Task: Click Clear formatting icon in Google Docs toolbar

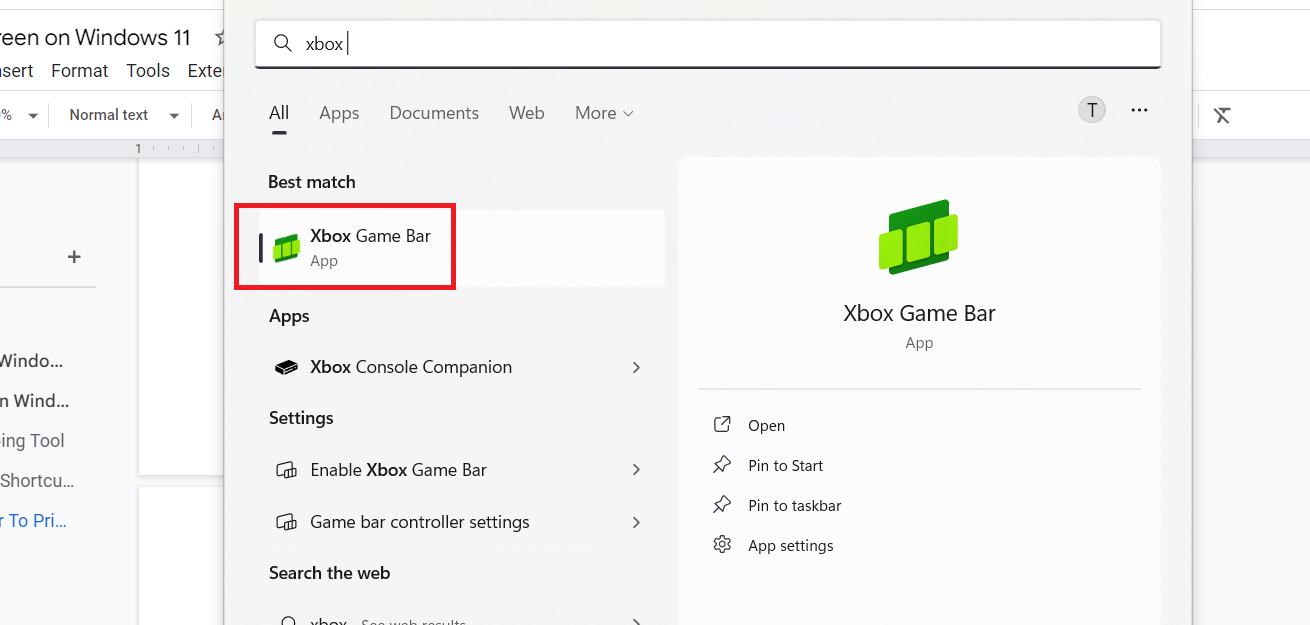Action: click(x=1222, y=115)
